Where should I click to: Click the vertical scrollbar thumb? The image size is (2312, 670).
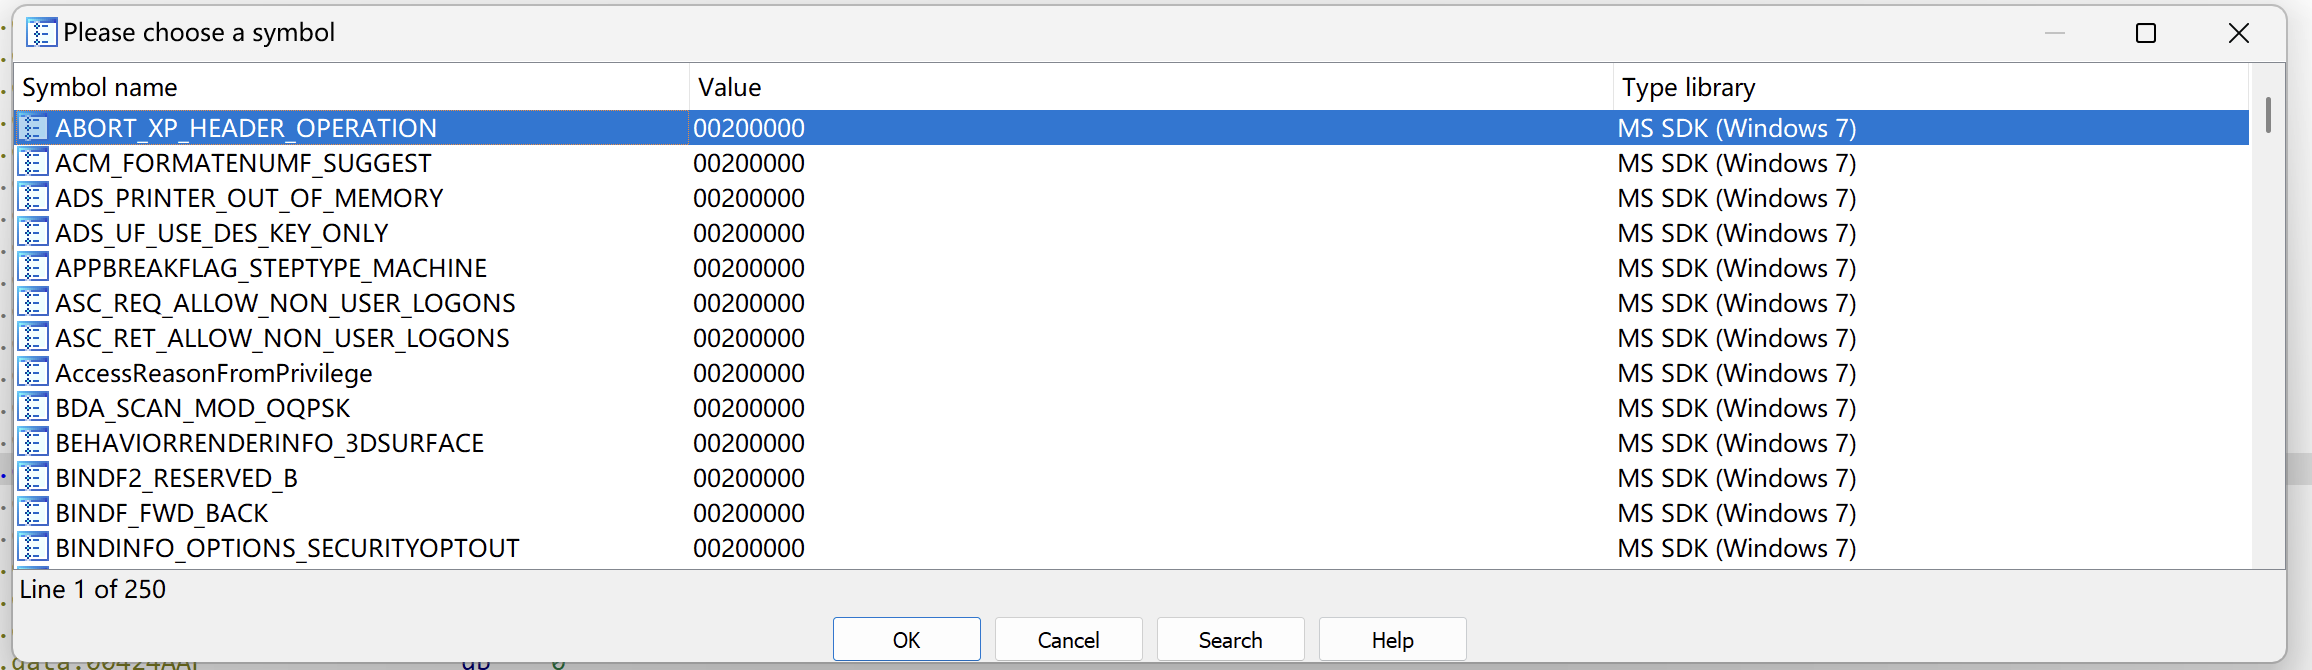(x=2268, y=115)
